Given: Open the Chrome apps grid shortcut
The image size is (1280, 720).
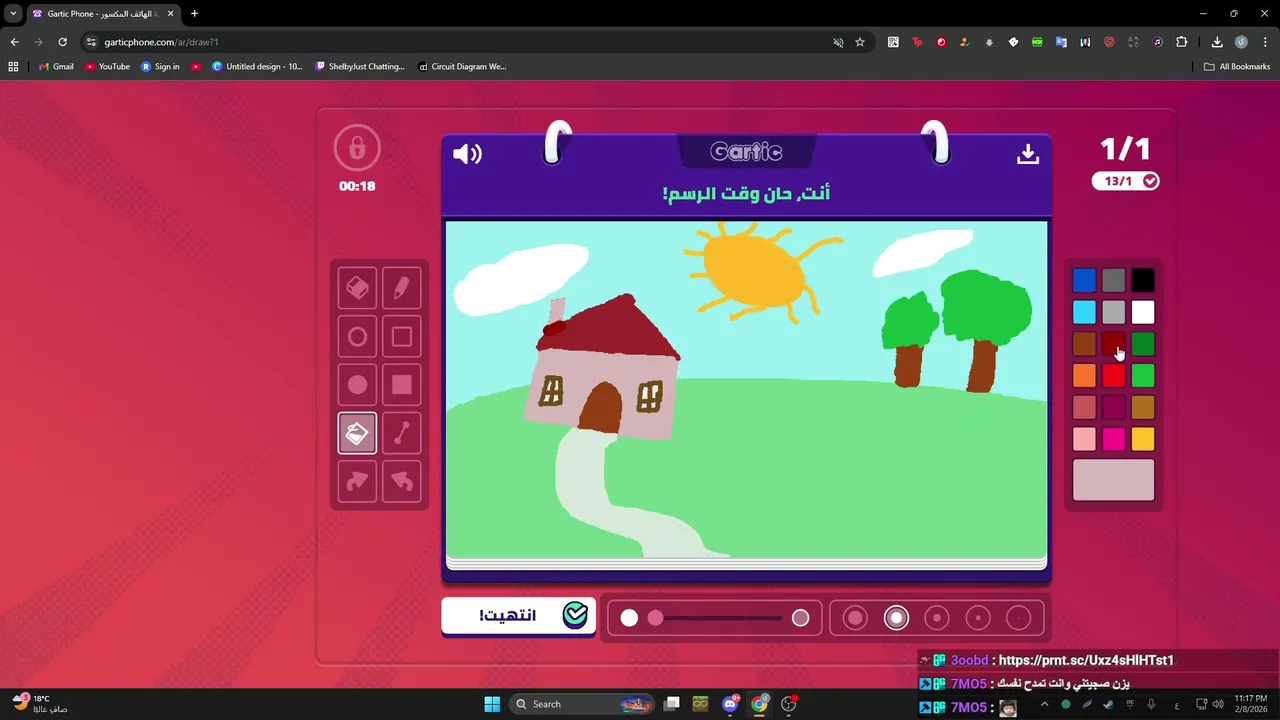Looking at the screenshot, I should [x=13, y=67].
